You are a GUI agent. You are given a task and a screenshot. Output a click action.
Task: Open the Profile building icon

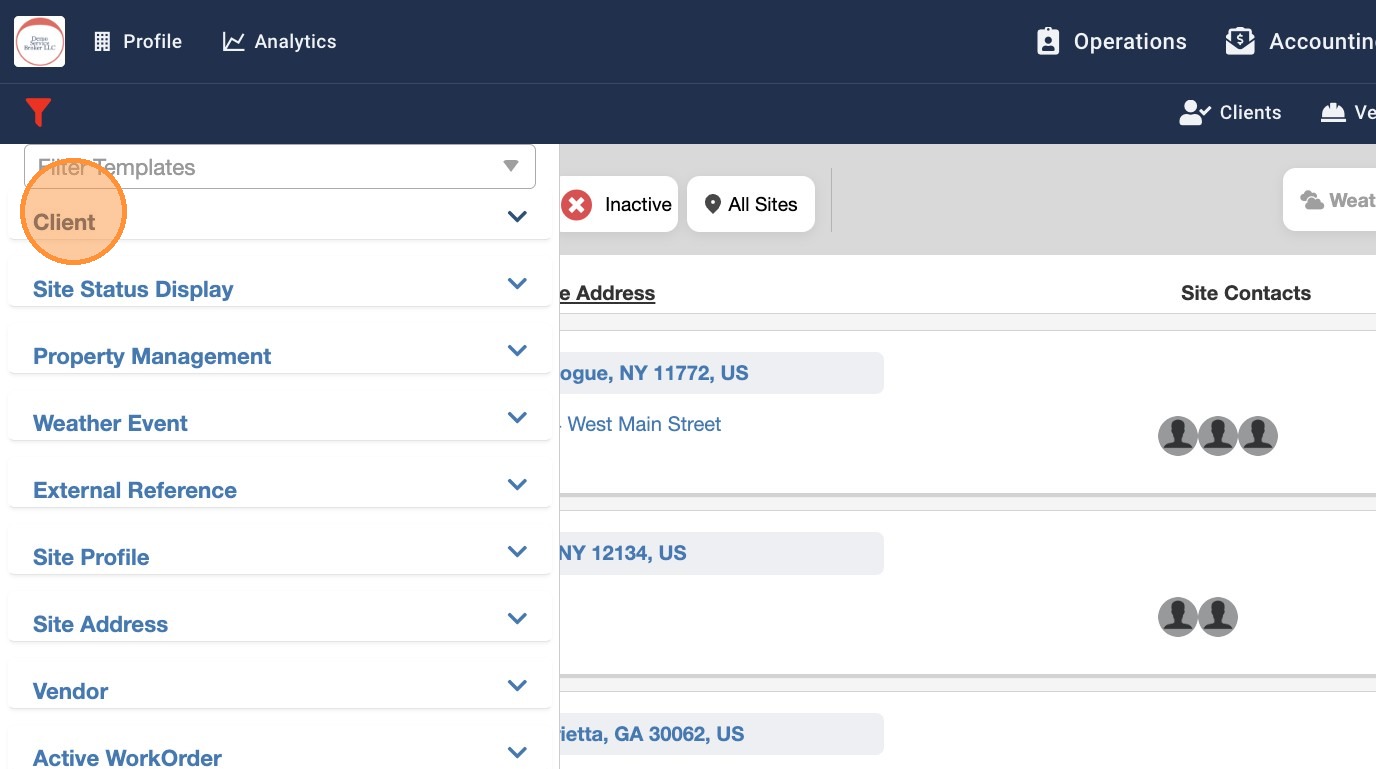(x=102, y=41)
